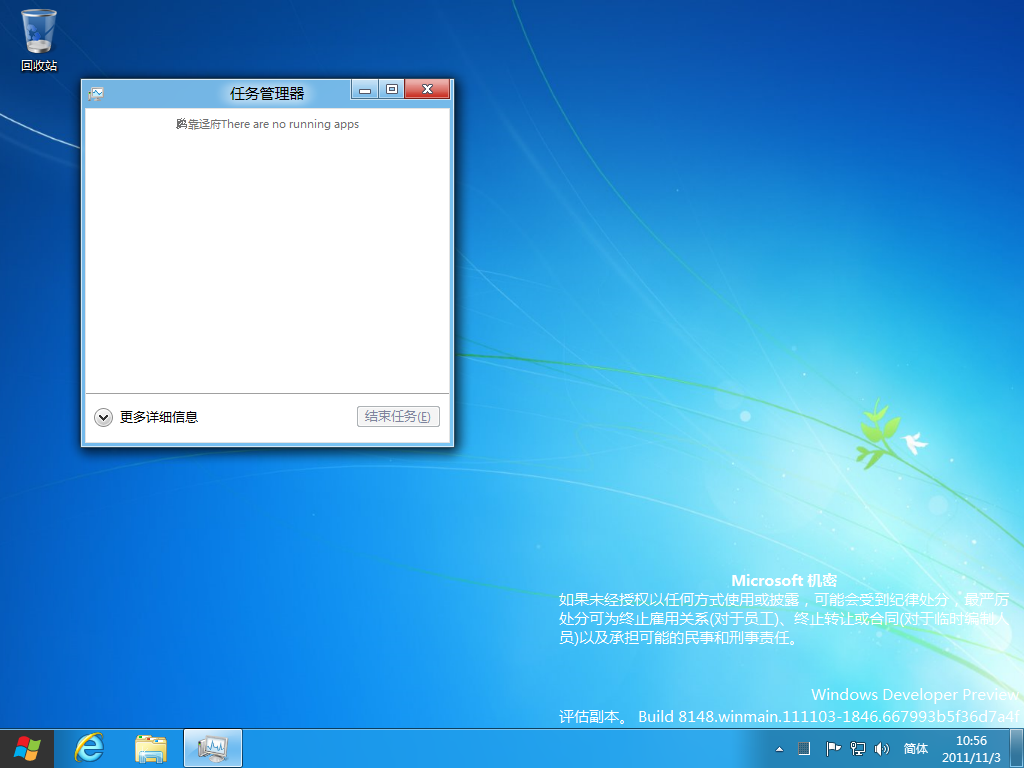The height and width of the screenshot is (768, 1024).
Task: Click the keyboard tray icon beside the flag
Action: pyautogui.click(x=804, y=749)
